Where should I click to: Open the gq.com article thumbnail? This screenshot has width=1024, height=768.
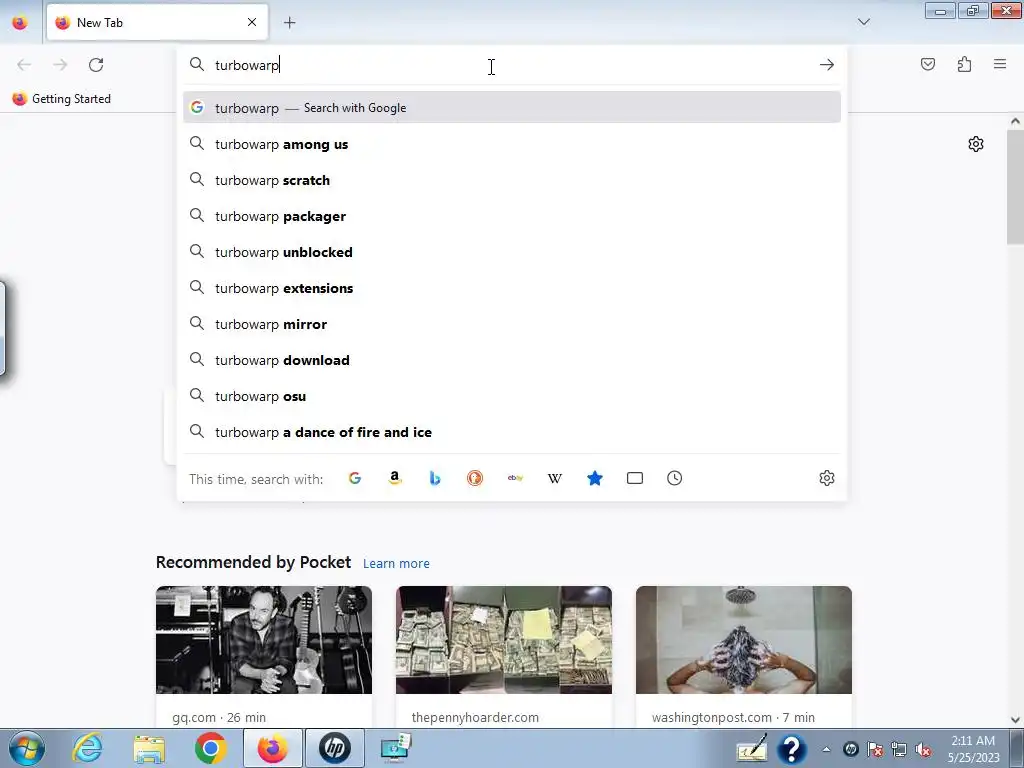coord(264,640)
